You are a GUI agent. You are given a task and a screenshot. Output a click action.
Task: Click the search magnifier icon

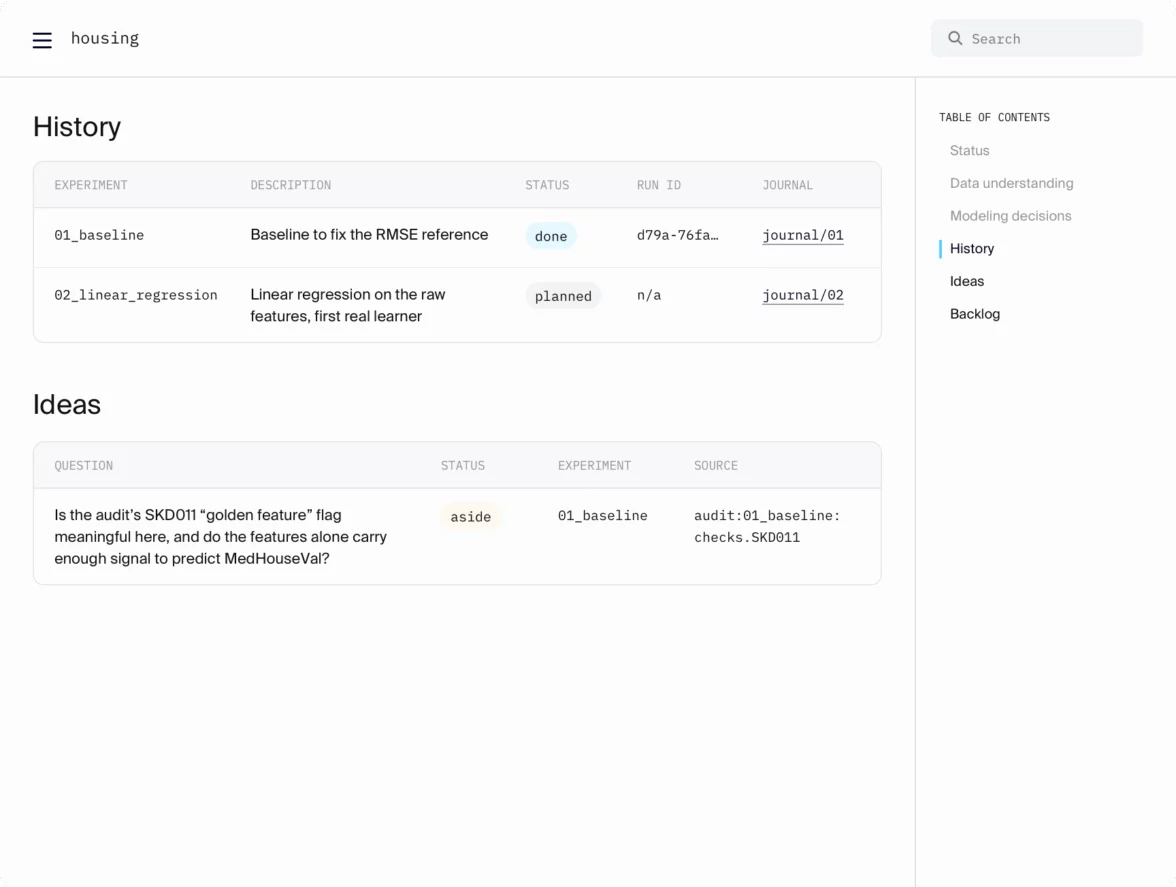(955, 38)
